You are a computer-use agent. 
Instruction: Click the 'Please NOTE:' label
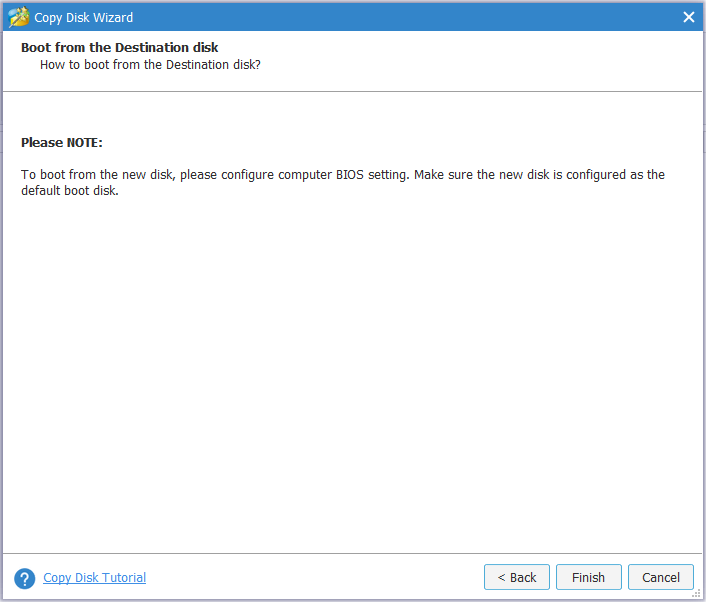tap(62, 143)
